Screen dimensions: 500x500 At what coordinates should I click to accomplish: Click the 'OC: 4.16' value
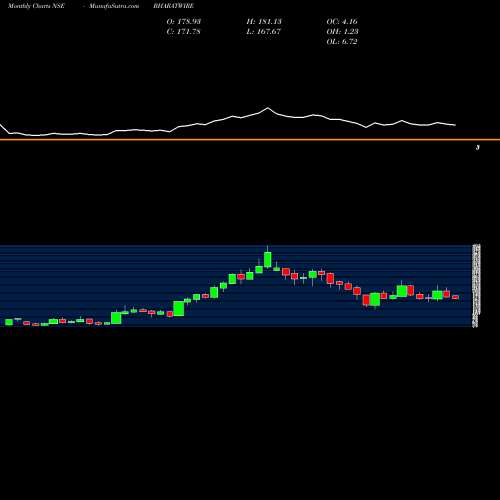click(x=342, y=22)
